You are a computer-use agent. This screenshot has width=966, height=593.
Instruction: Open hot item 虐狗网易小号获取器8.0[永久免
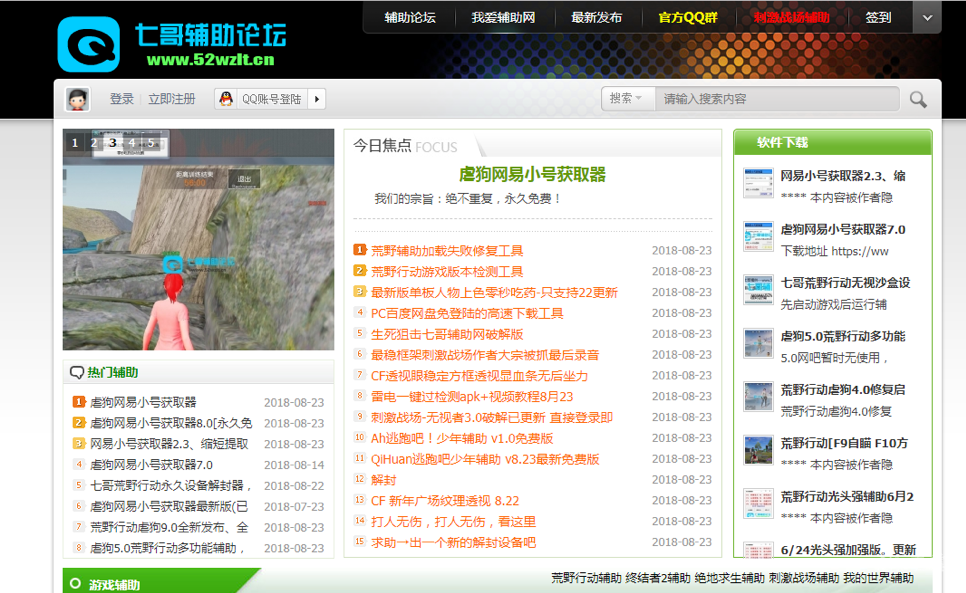[171, 423]
